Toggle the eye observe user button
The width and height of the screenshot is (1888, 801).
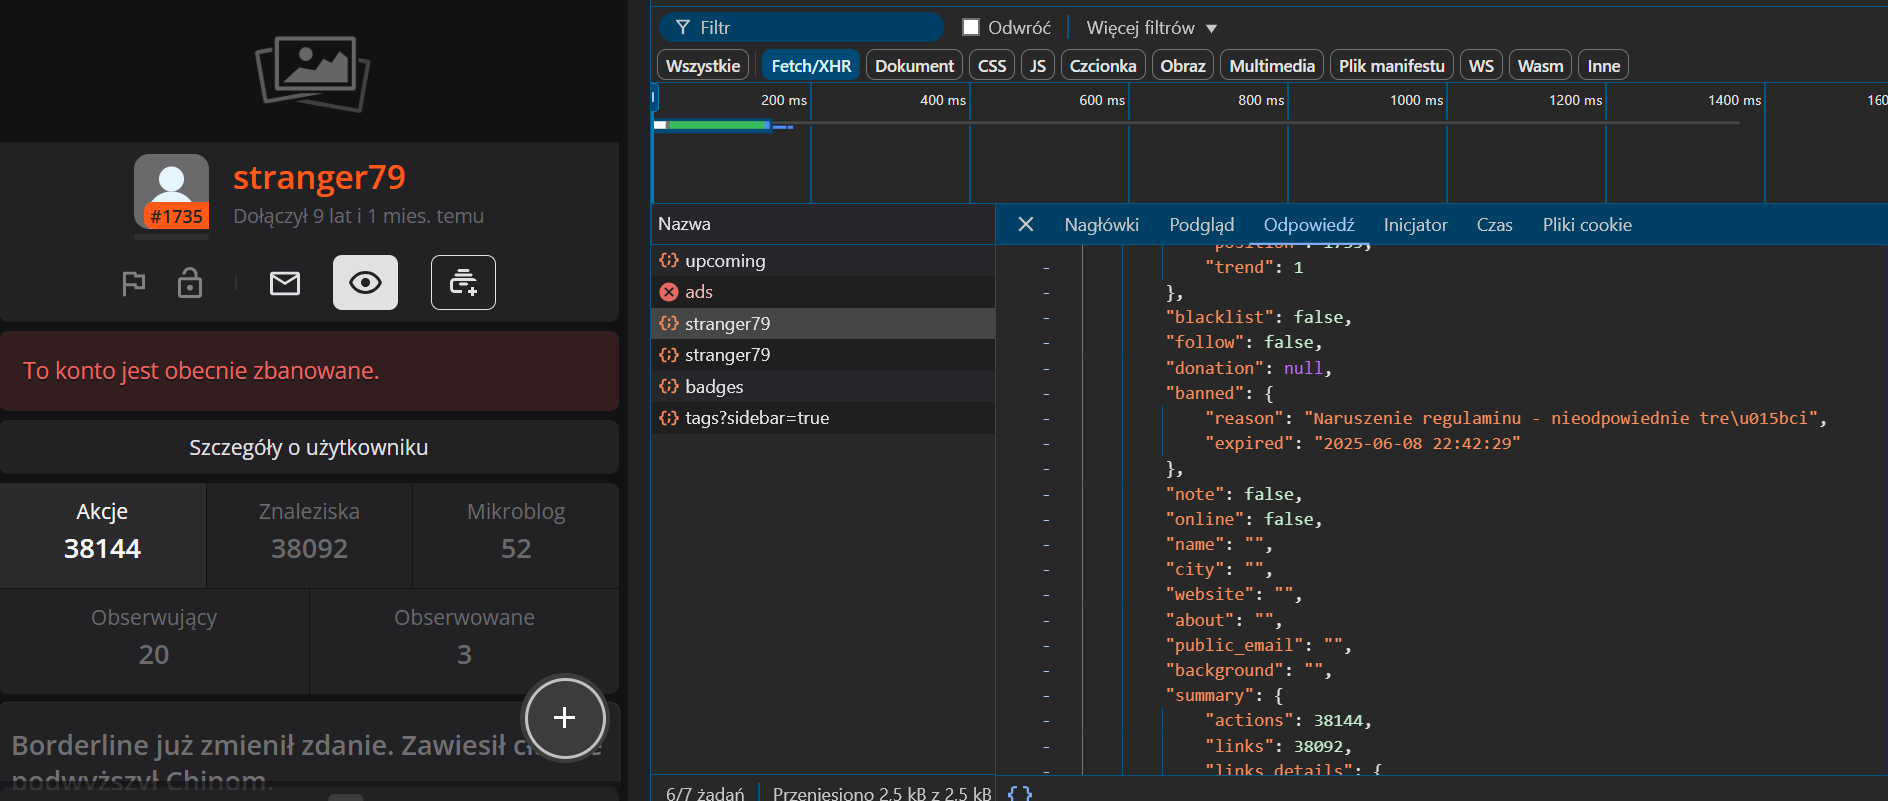[365, 283]
